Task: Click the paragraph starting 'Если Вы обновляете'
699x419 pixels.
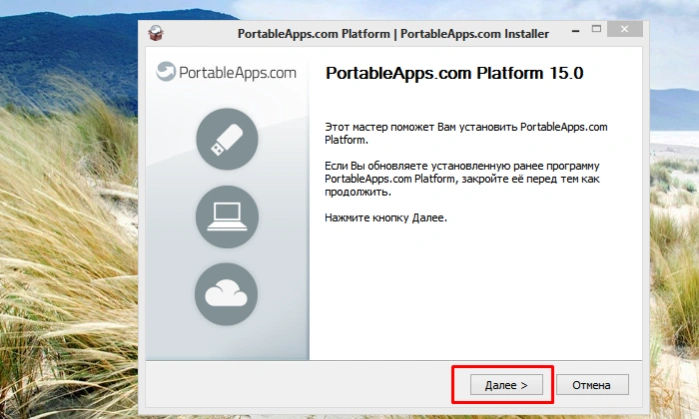Action: coord(462,179)
